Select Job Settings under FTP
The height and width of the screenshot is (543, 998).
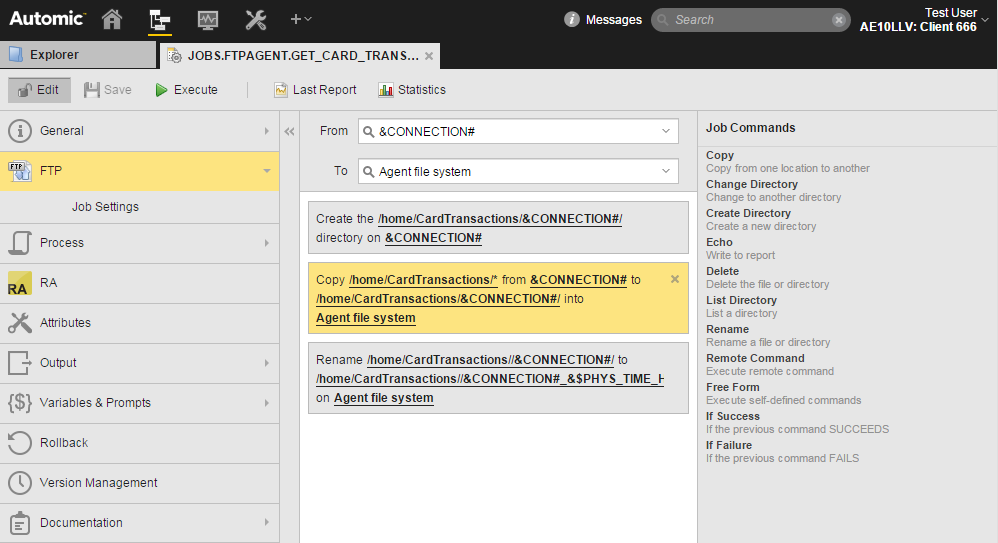(x=105, y=207)
